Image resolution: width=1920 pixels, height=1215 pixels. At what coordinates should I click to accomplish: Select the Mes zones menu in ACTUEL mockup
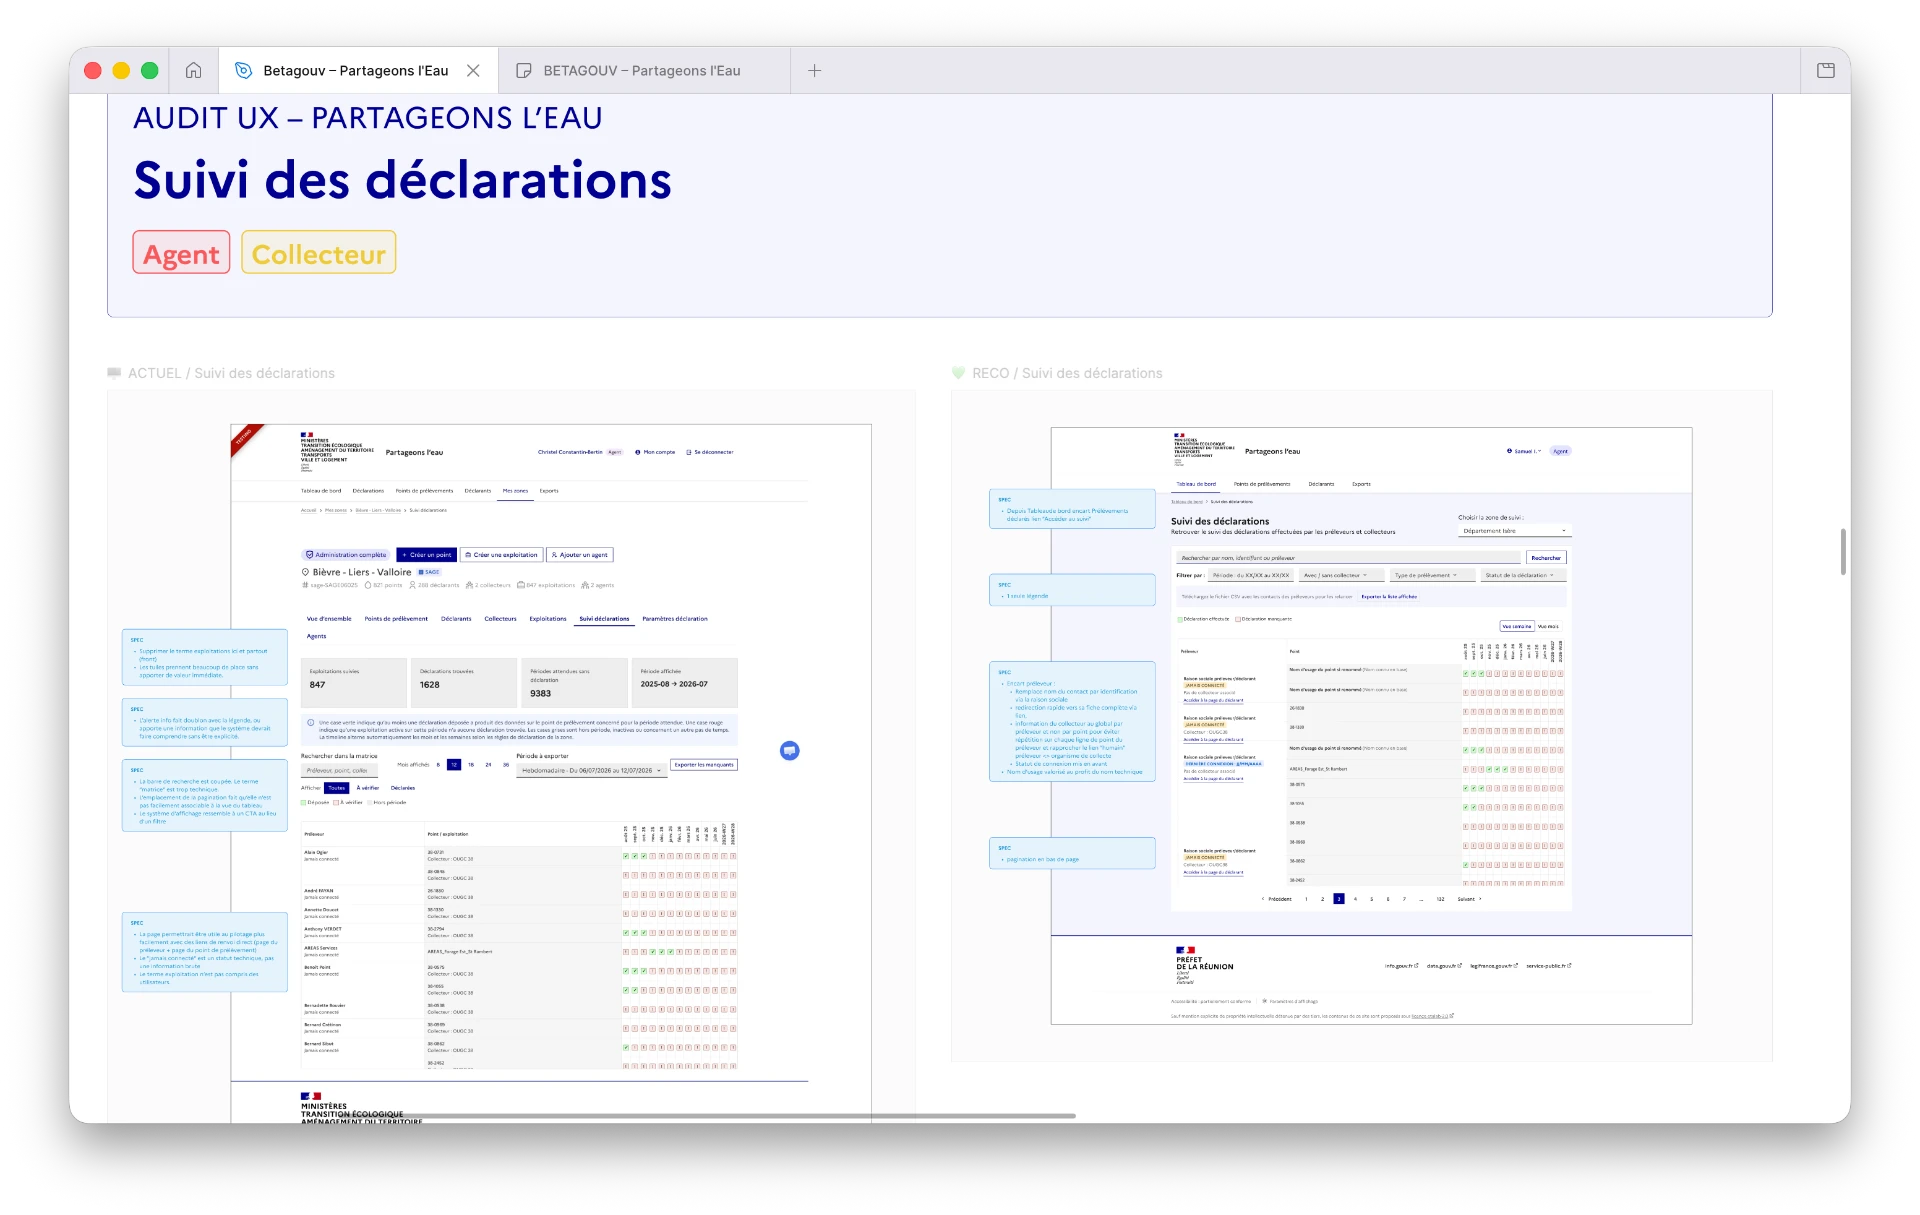pyautogui.click(x=515, y=491)
